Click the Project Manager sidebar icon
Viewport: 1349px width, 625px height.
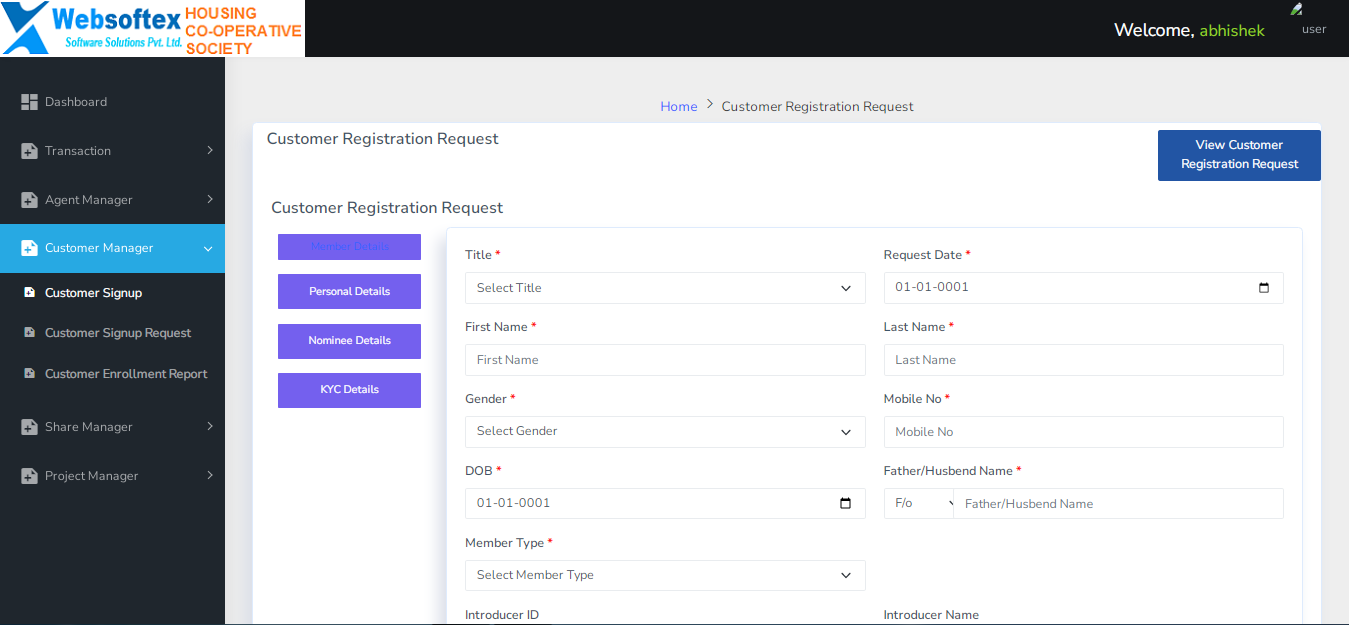coord(29,476)
